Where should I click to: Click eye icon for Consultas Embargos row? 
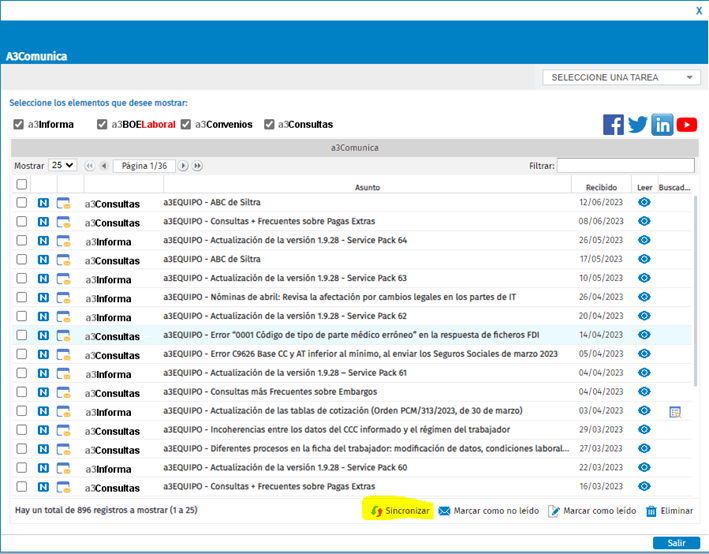click(x=644, y=392)
